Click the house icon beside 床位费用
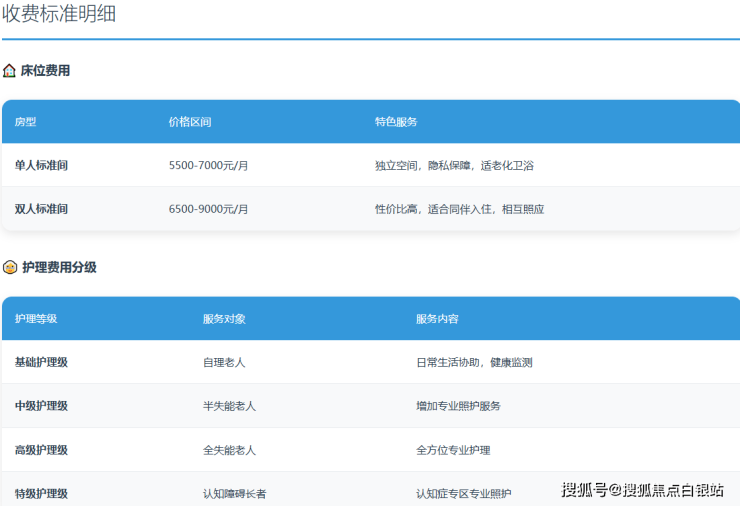Screen dimensions: 740x506 [10, 71]
